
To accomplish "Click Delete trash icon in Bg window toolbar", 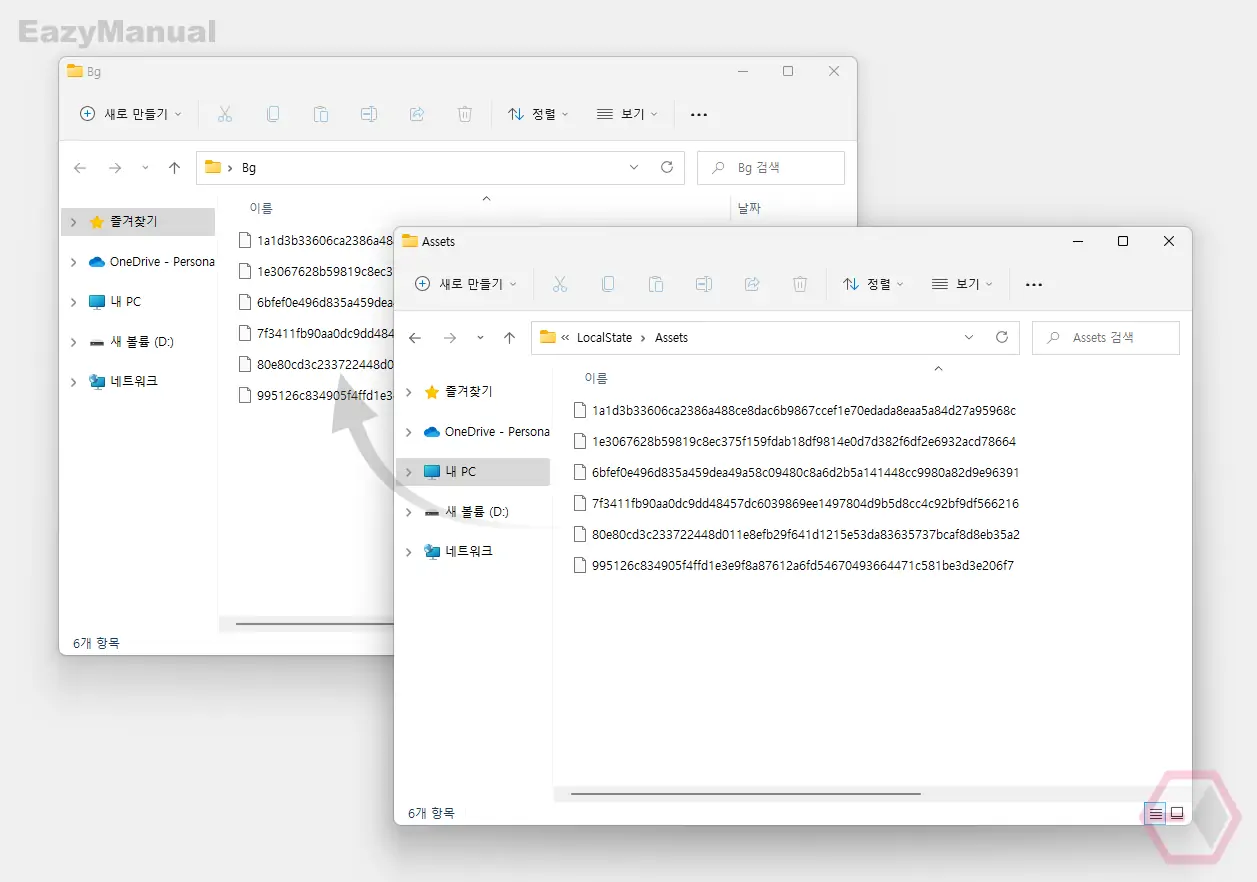I will [x=465, y=114].
